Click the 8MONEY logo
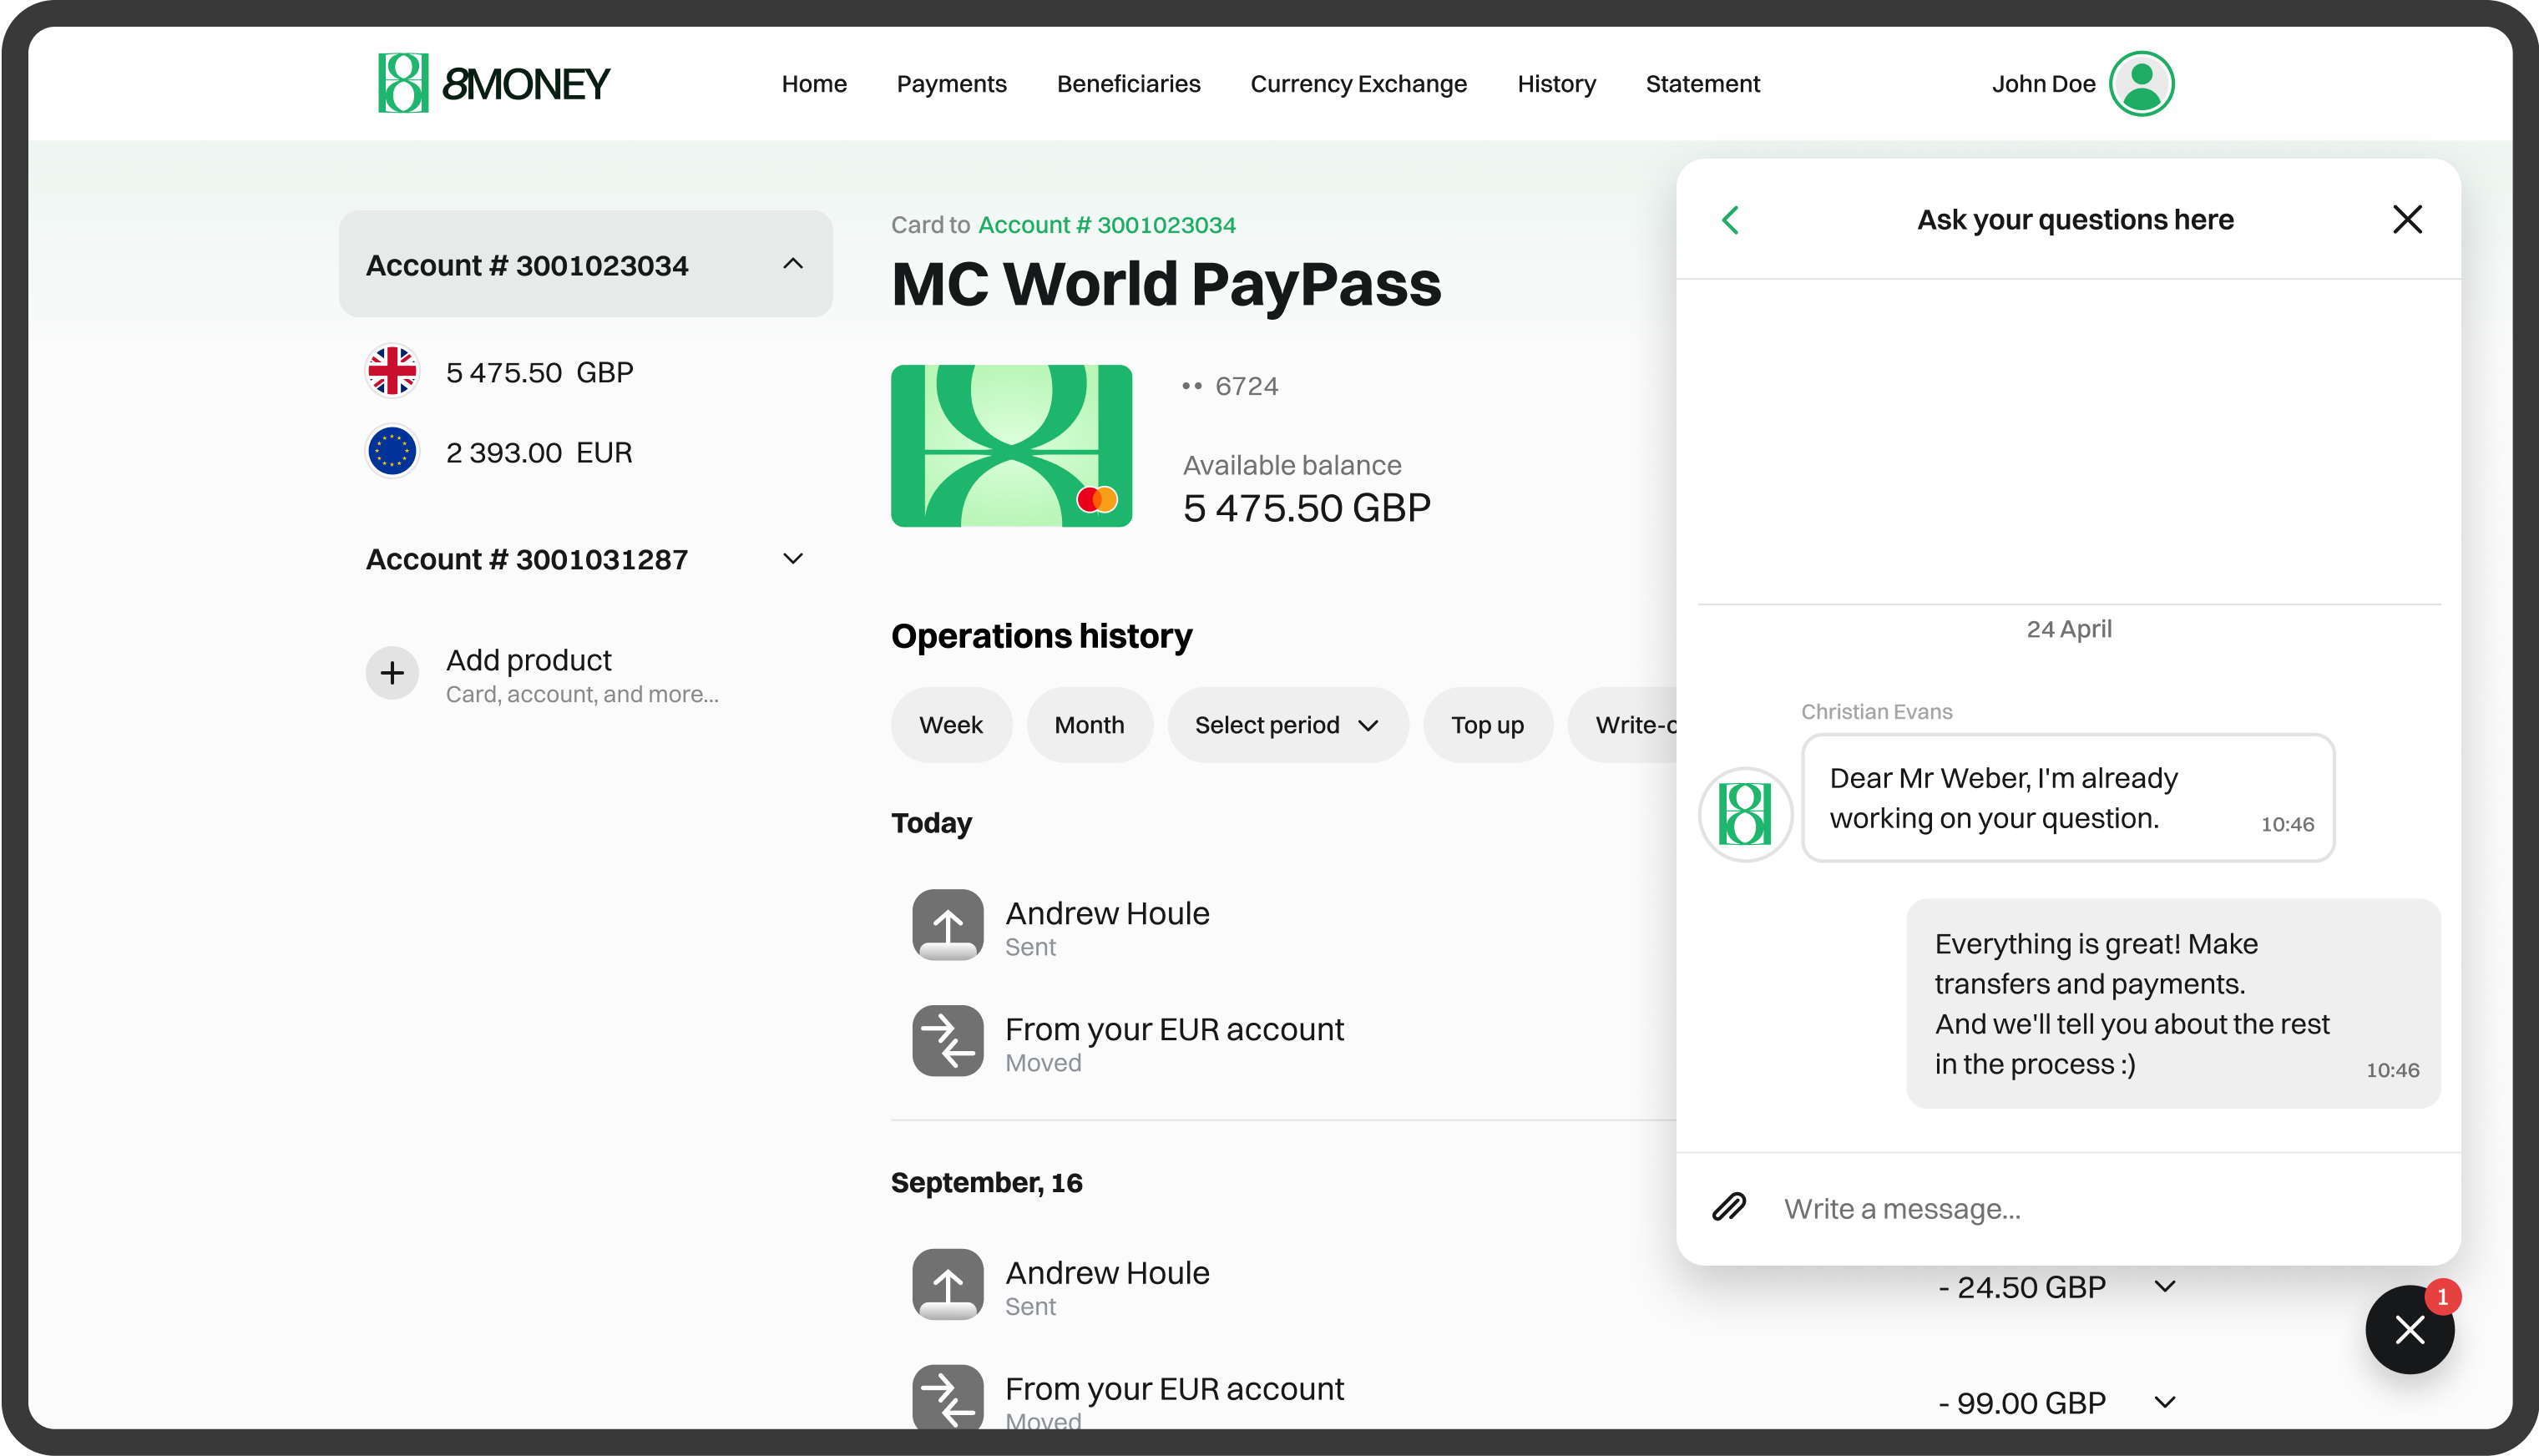Image resolution: width=2539 pixels, height=1456 pixels. (493, 83)
